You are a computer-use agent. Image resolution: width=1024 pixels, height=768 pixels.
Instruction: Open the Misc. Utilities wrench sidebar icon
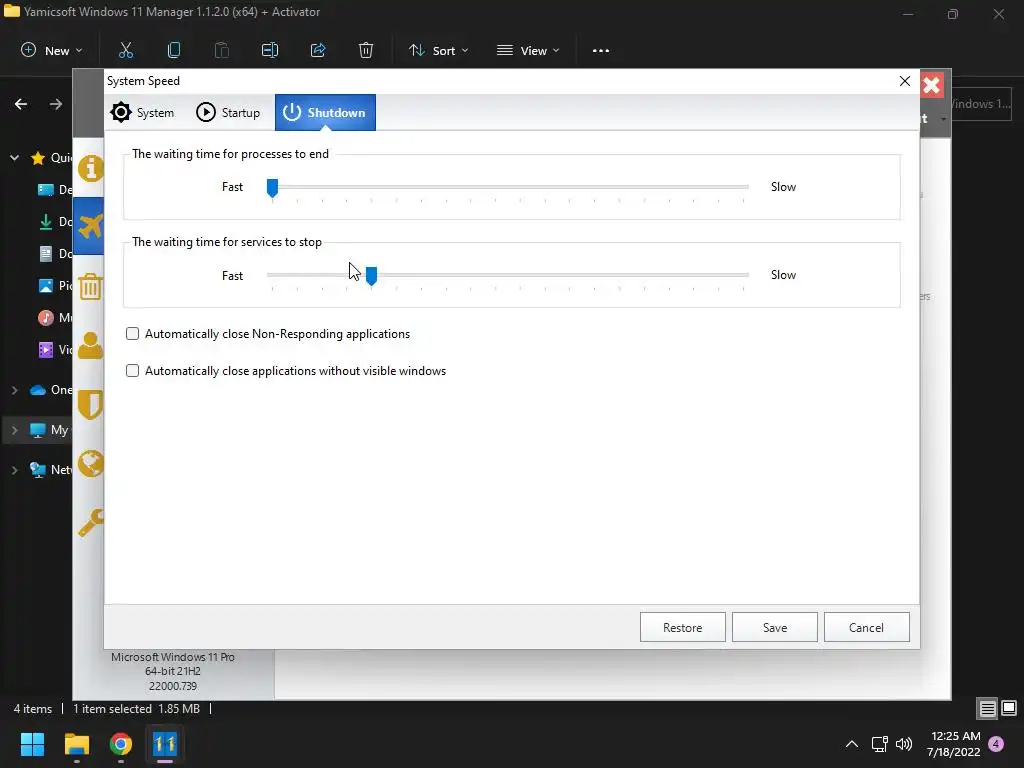90,522
